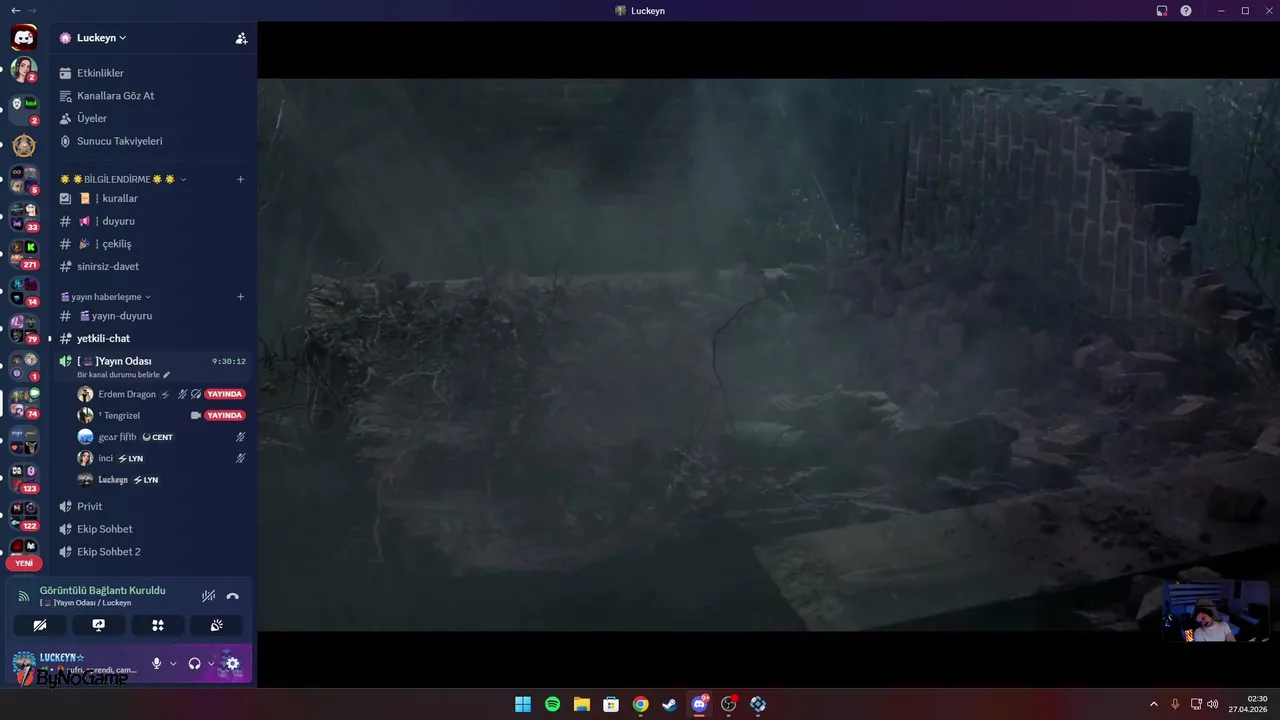Go back with title bar left arrow
The width and height of the screenshot is (1280, 720).
(15, 10)
